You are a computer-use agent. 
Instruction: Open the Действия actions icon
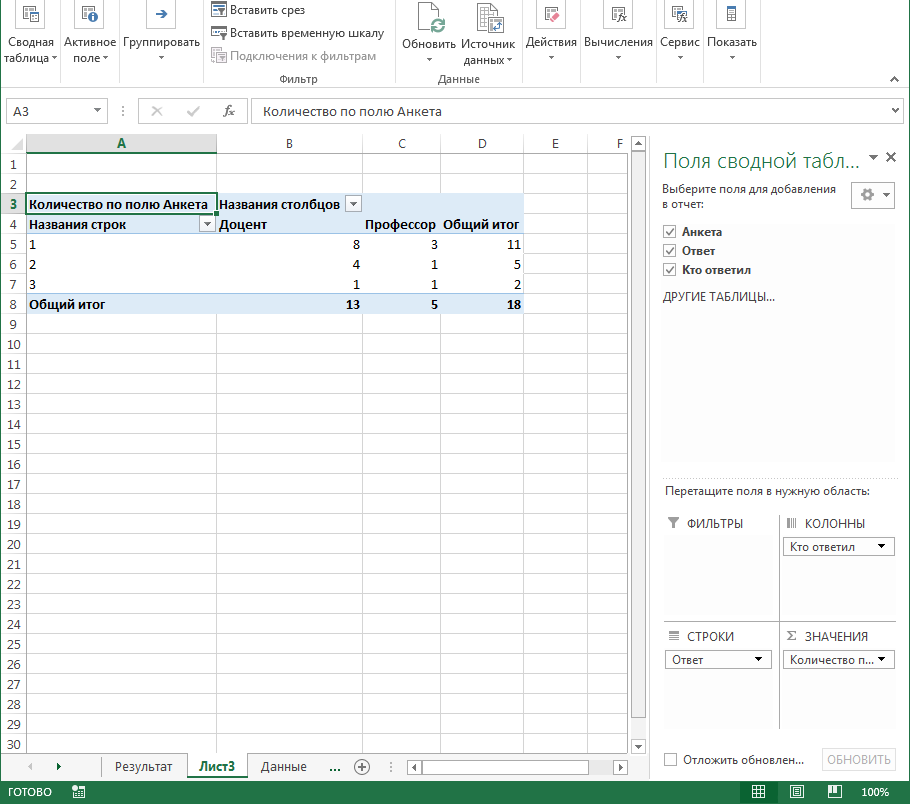pos(551,15)
